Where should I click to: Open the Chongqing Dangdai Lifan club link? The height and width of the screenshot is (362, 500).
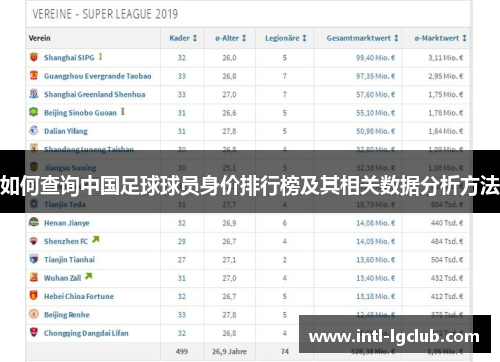(86, 333)
